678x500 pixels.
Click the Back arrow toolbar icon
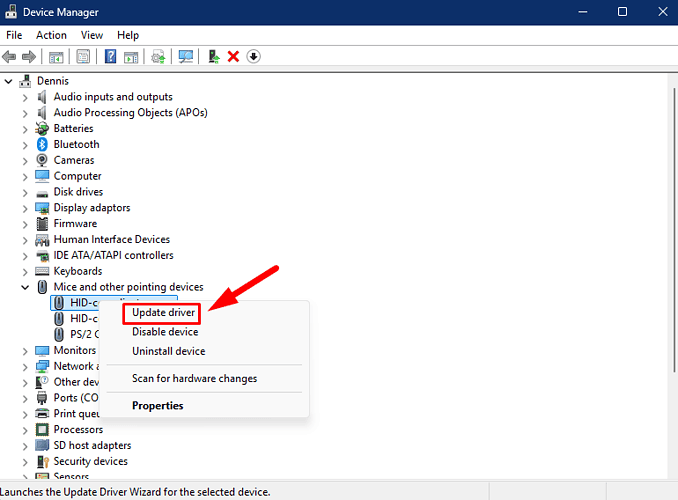point(10,56)
